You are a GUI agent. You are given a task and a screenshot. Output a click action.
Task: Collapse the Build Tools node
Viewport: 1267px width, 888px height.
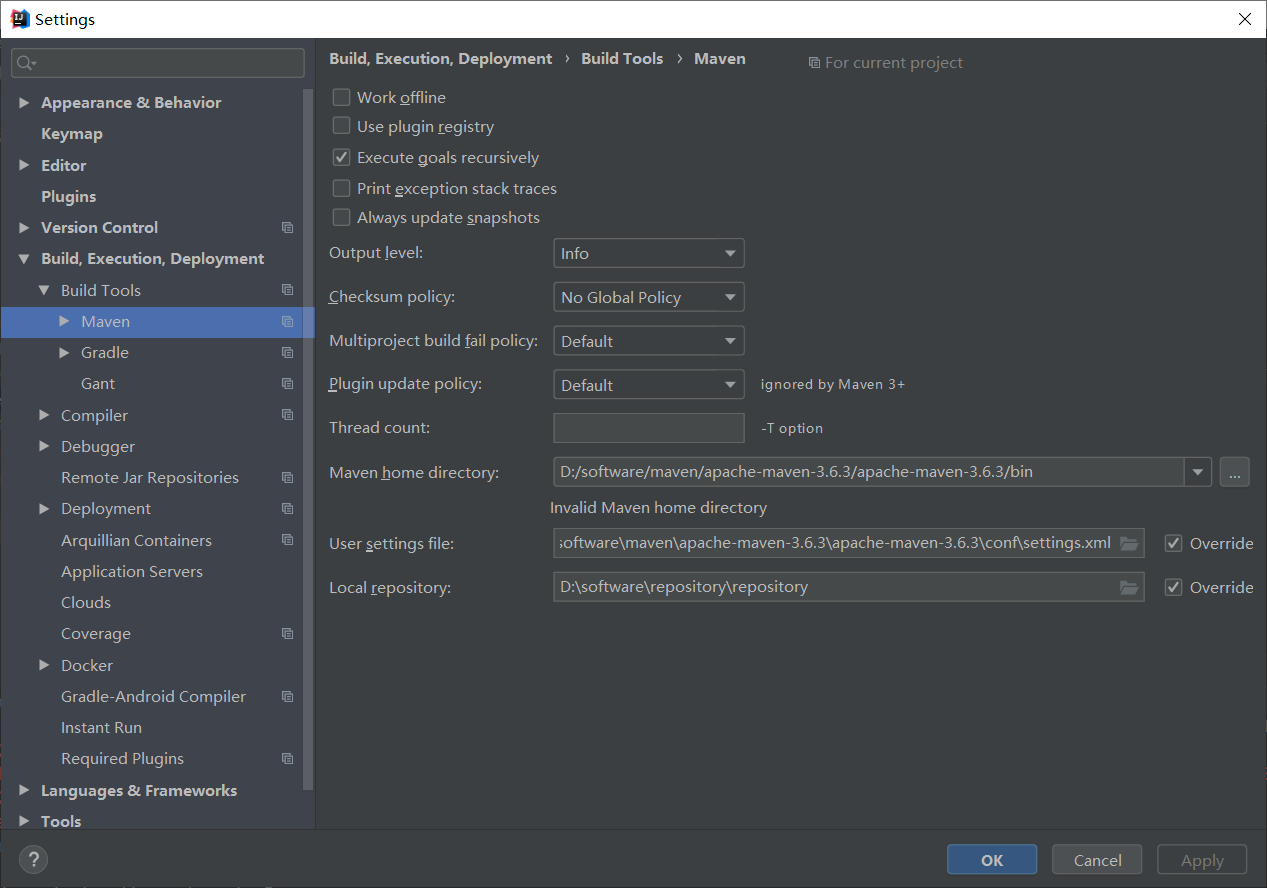44,290
